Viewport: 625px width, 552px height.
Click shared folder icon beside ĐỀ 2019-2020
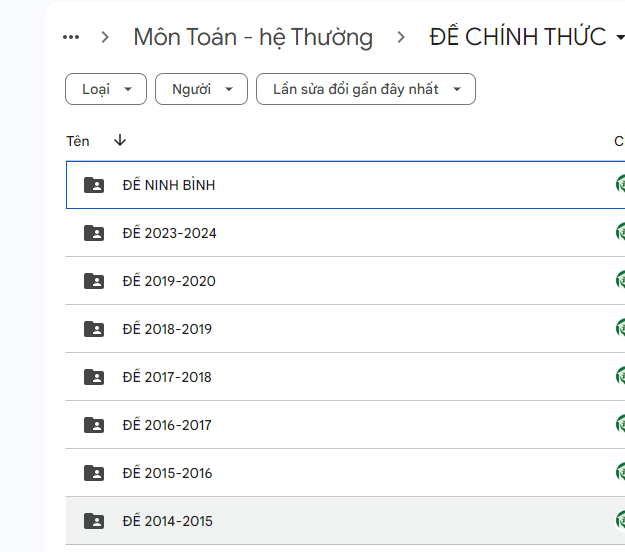point(94,281)
